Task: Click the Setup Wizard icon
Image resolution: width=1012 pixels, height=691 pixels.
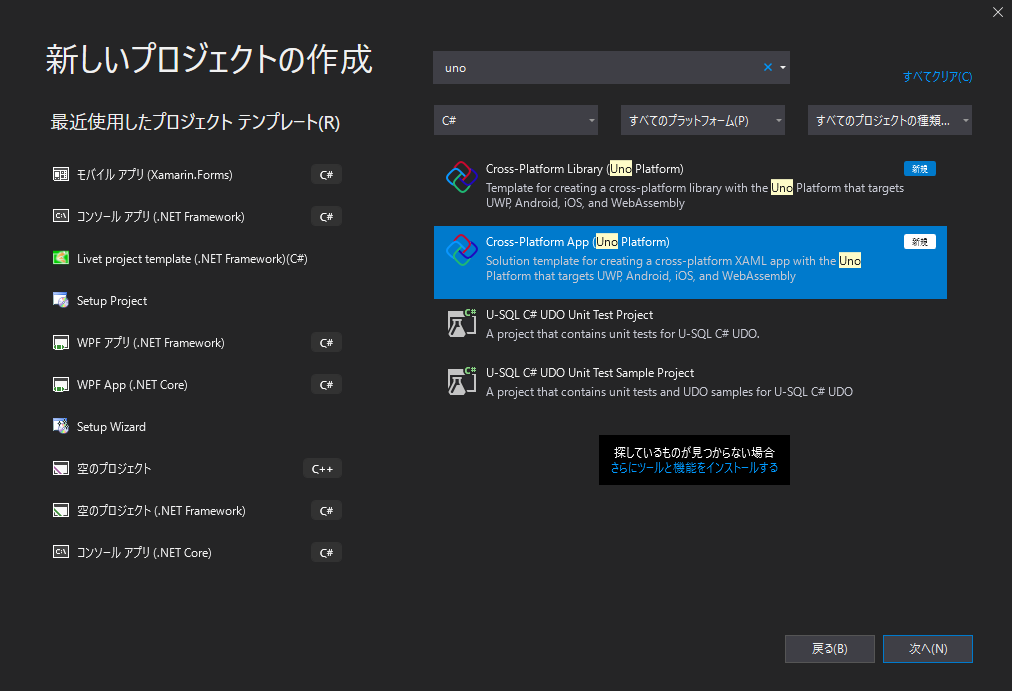Action: (x=61, y=426)
